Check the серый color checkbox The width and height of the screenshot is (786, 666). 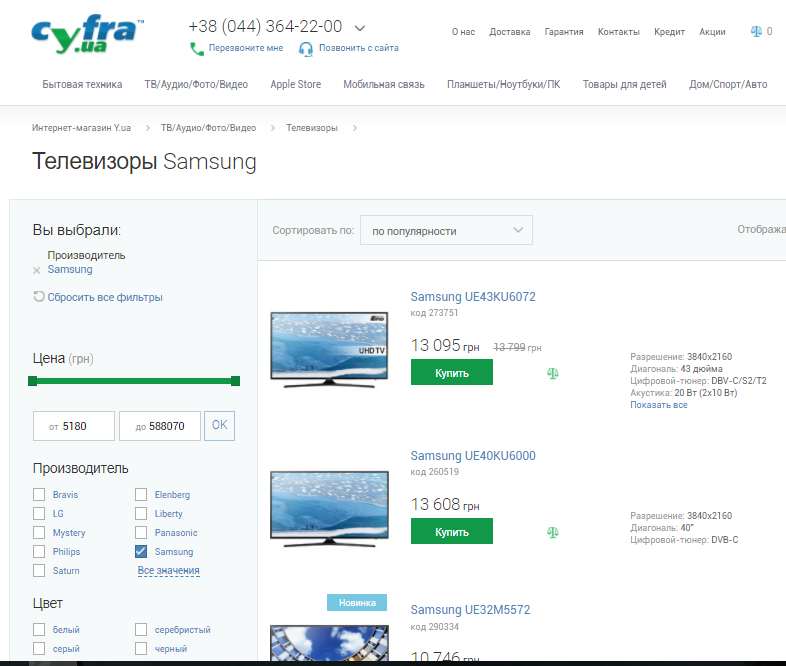click(39, 648)
